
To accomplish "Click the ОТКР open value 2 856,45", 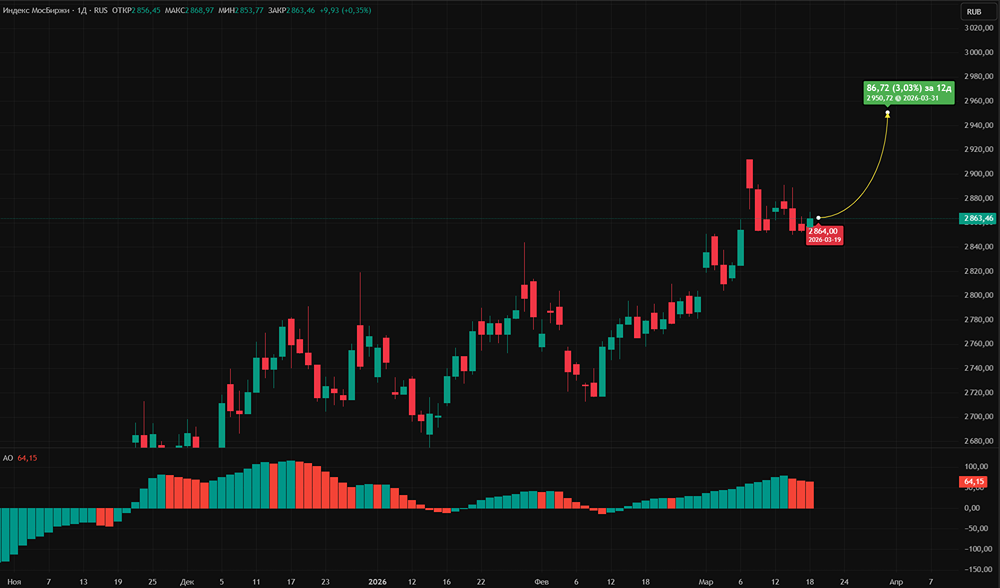I will point(146,10).
